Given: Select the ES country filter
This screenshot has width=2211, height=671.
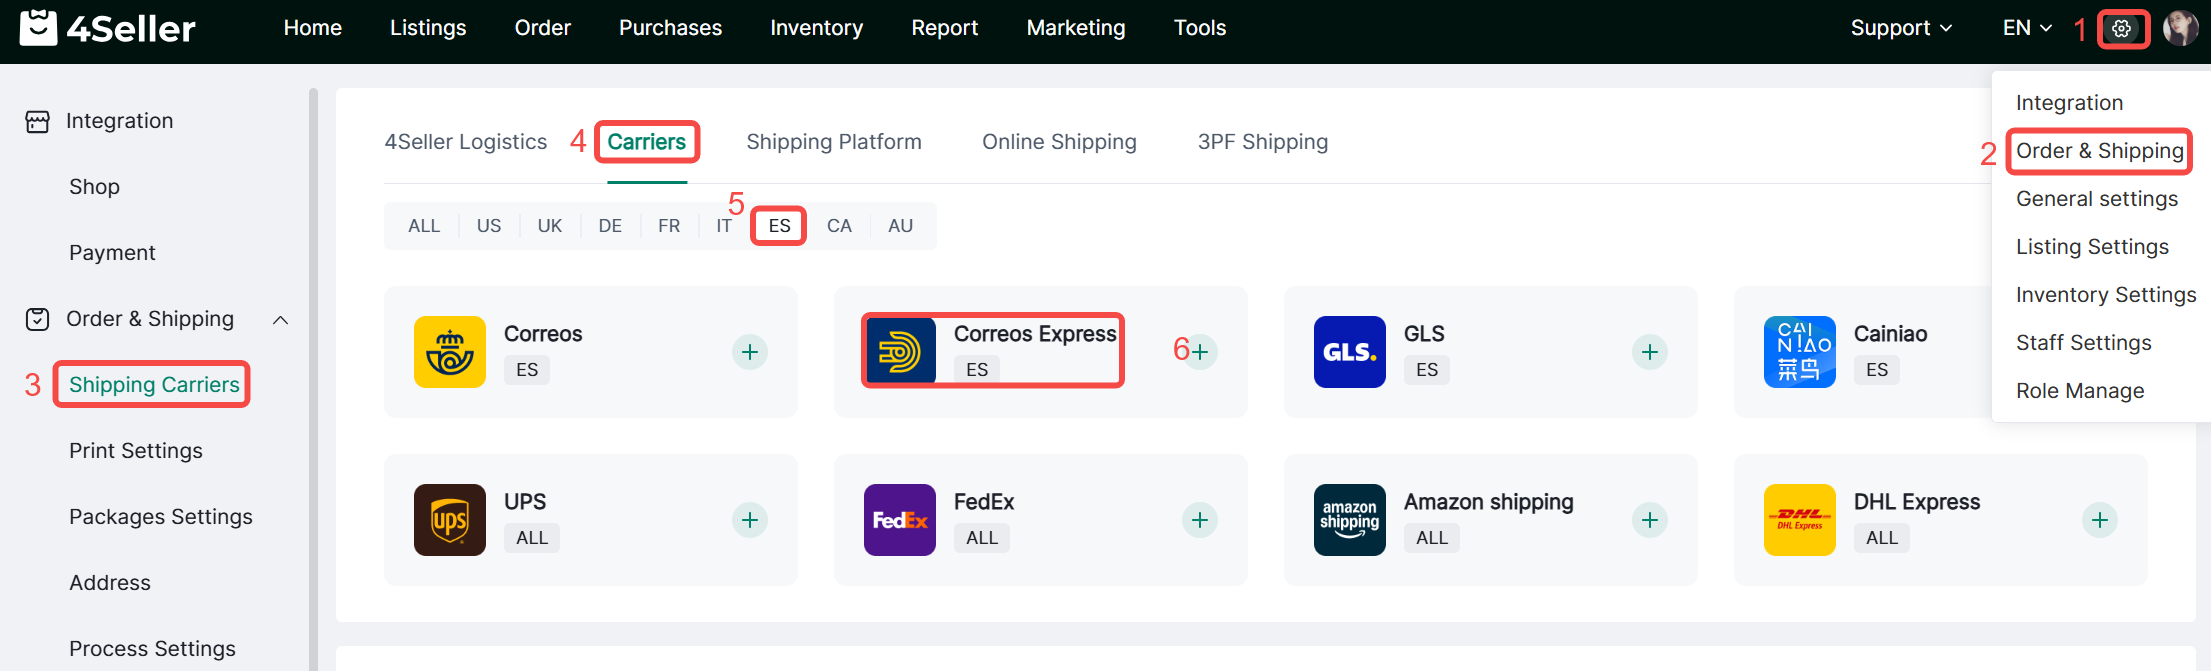Looking at the screenshot, I should click(779, 226).
